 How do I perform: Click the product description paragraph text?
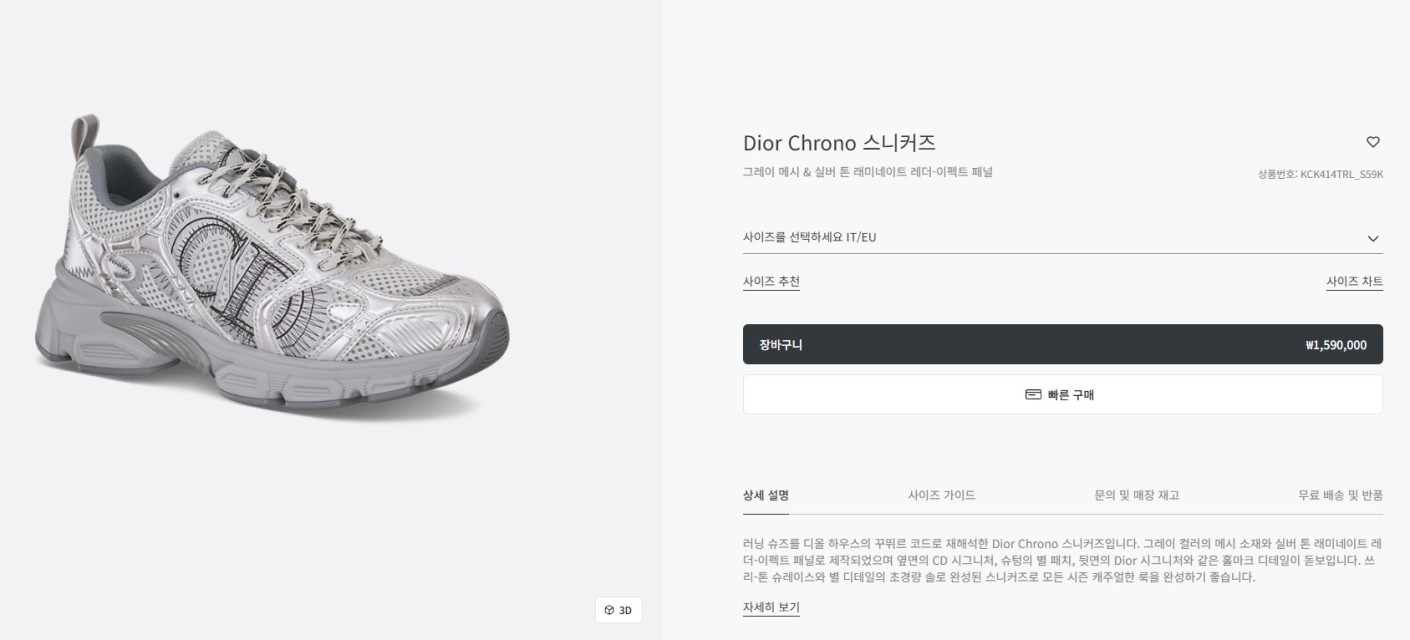coord(1060,560)
